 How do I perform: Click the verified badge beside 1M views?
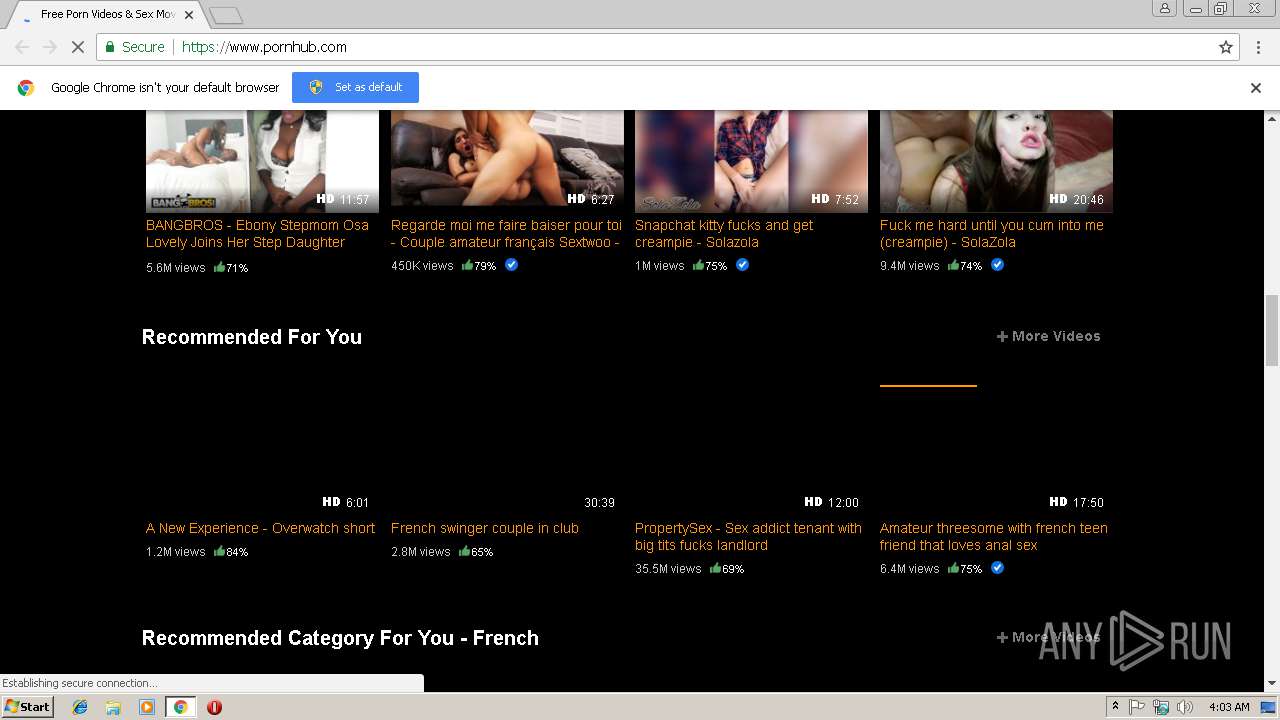coord(742,265)
